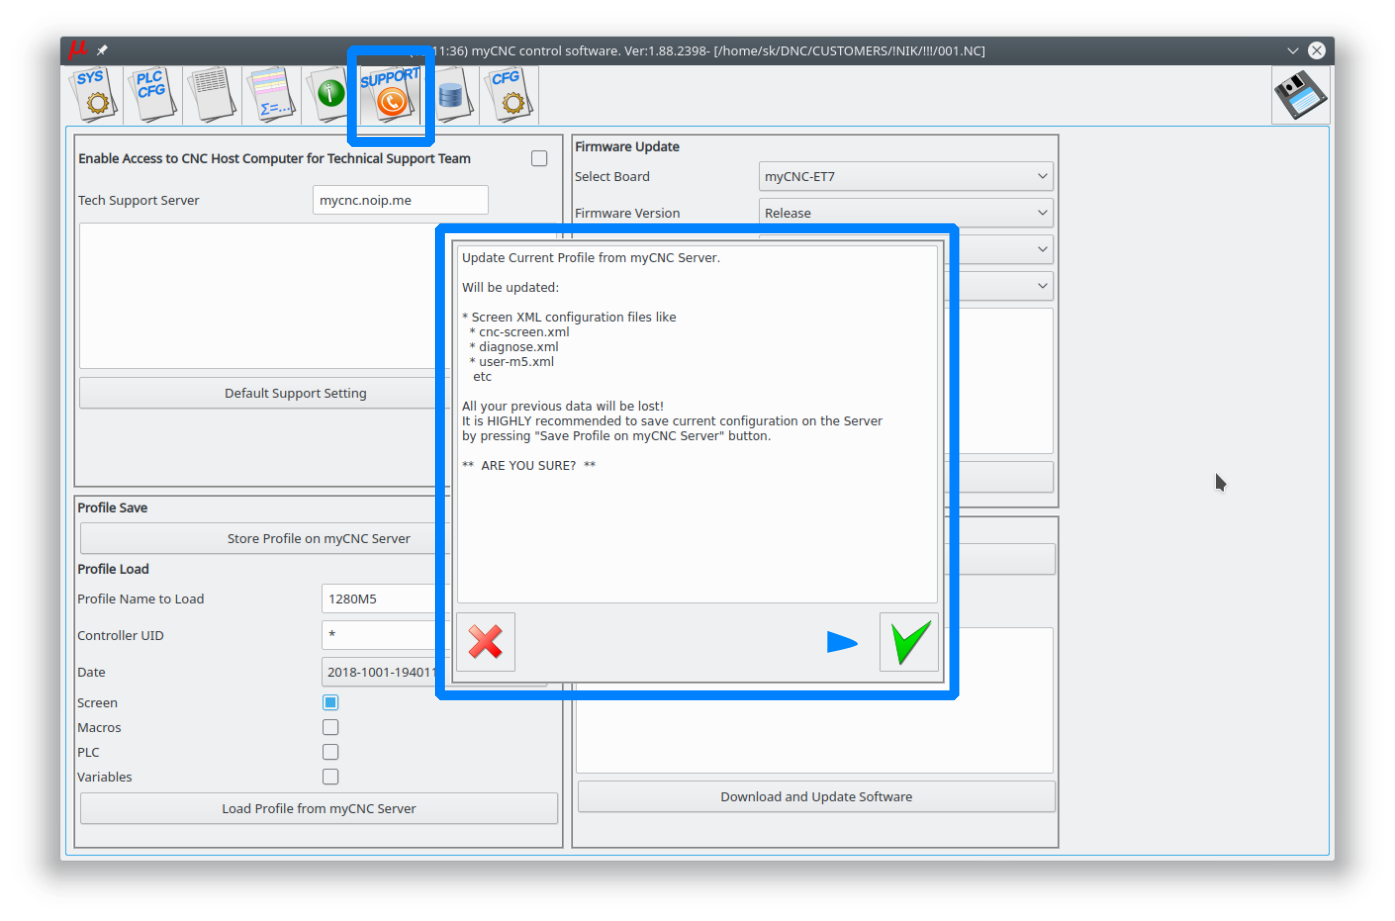Viewport: 1395px width, 921px height.
Task: Open the SYS settings page
Action: pyautogui.click(x=94, y=94)
